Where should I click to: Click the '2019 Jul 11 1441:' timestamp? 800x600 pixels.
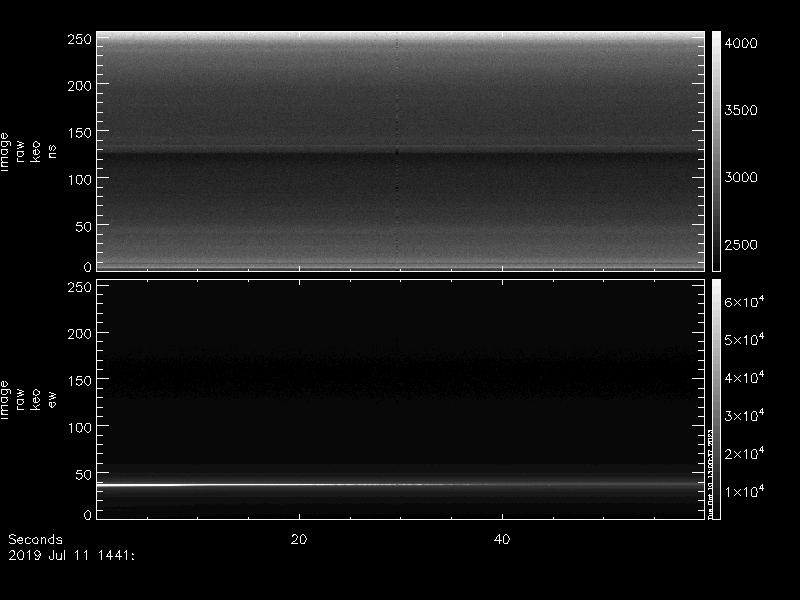pos(71,555)
